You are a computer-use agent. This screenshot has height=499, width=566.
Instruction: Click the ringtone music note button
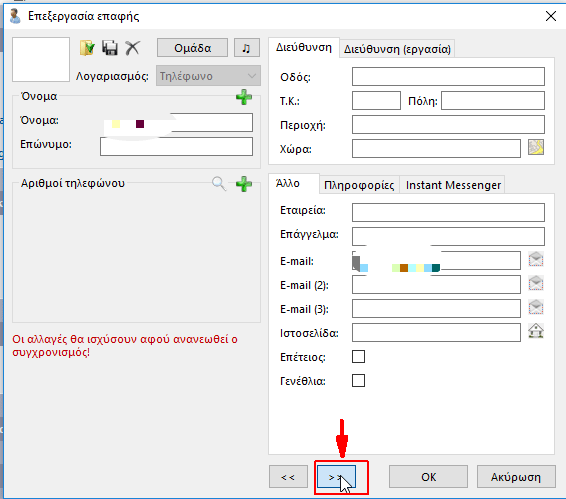[x=247, y=48]
